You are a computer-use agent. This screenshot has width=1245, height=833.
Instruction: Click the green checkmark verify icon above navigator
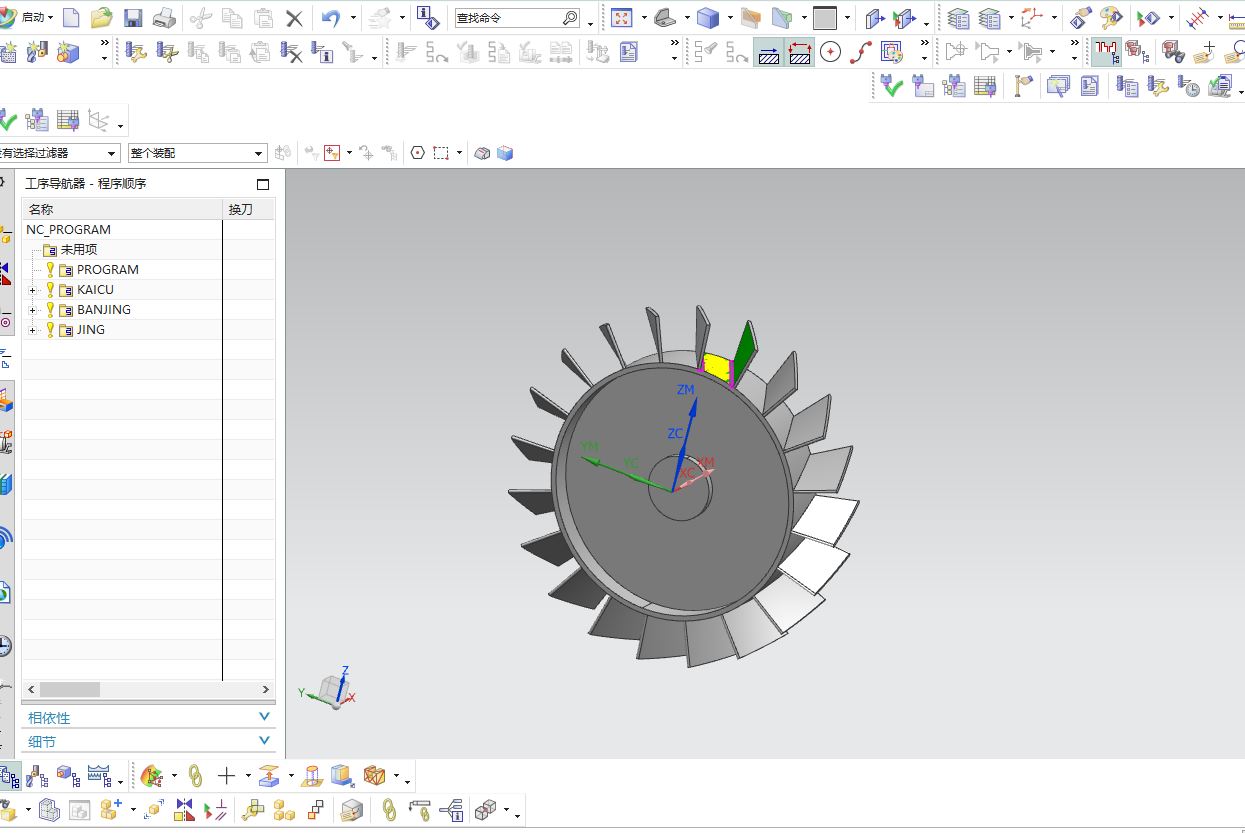[x=7, y=121]
